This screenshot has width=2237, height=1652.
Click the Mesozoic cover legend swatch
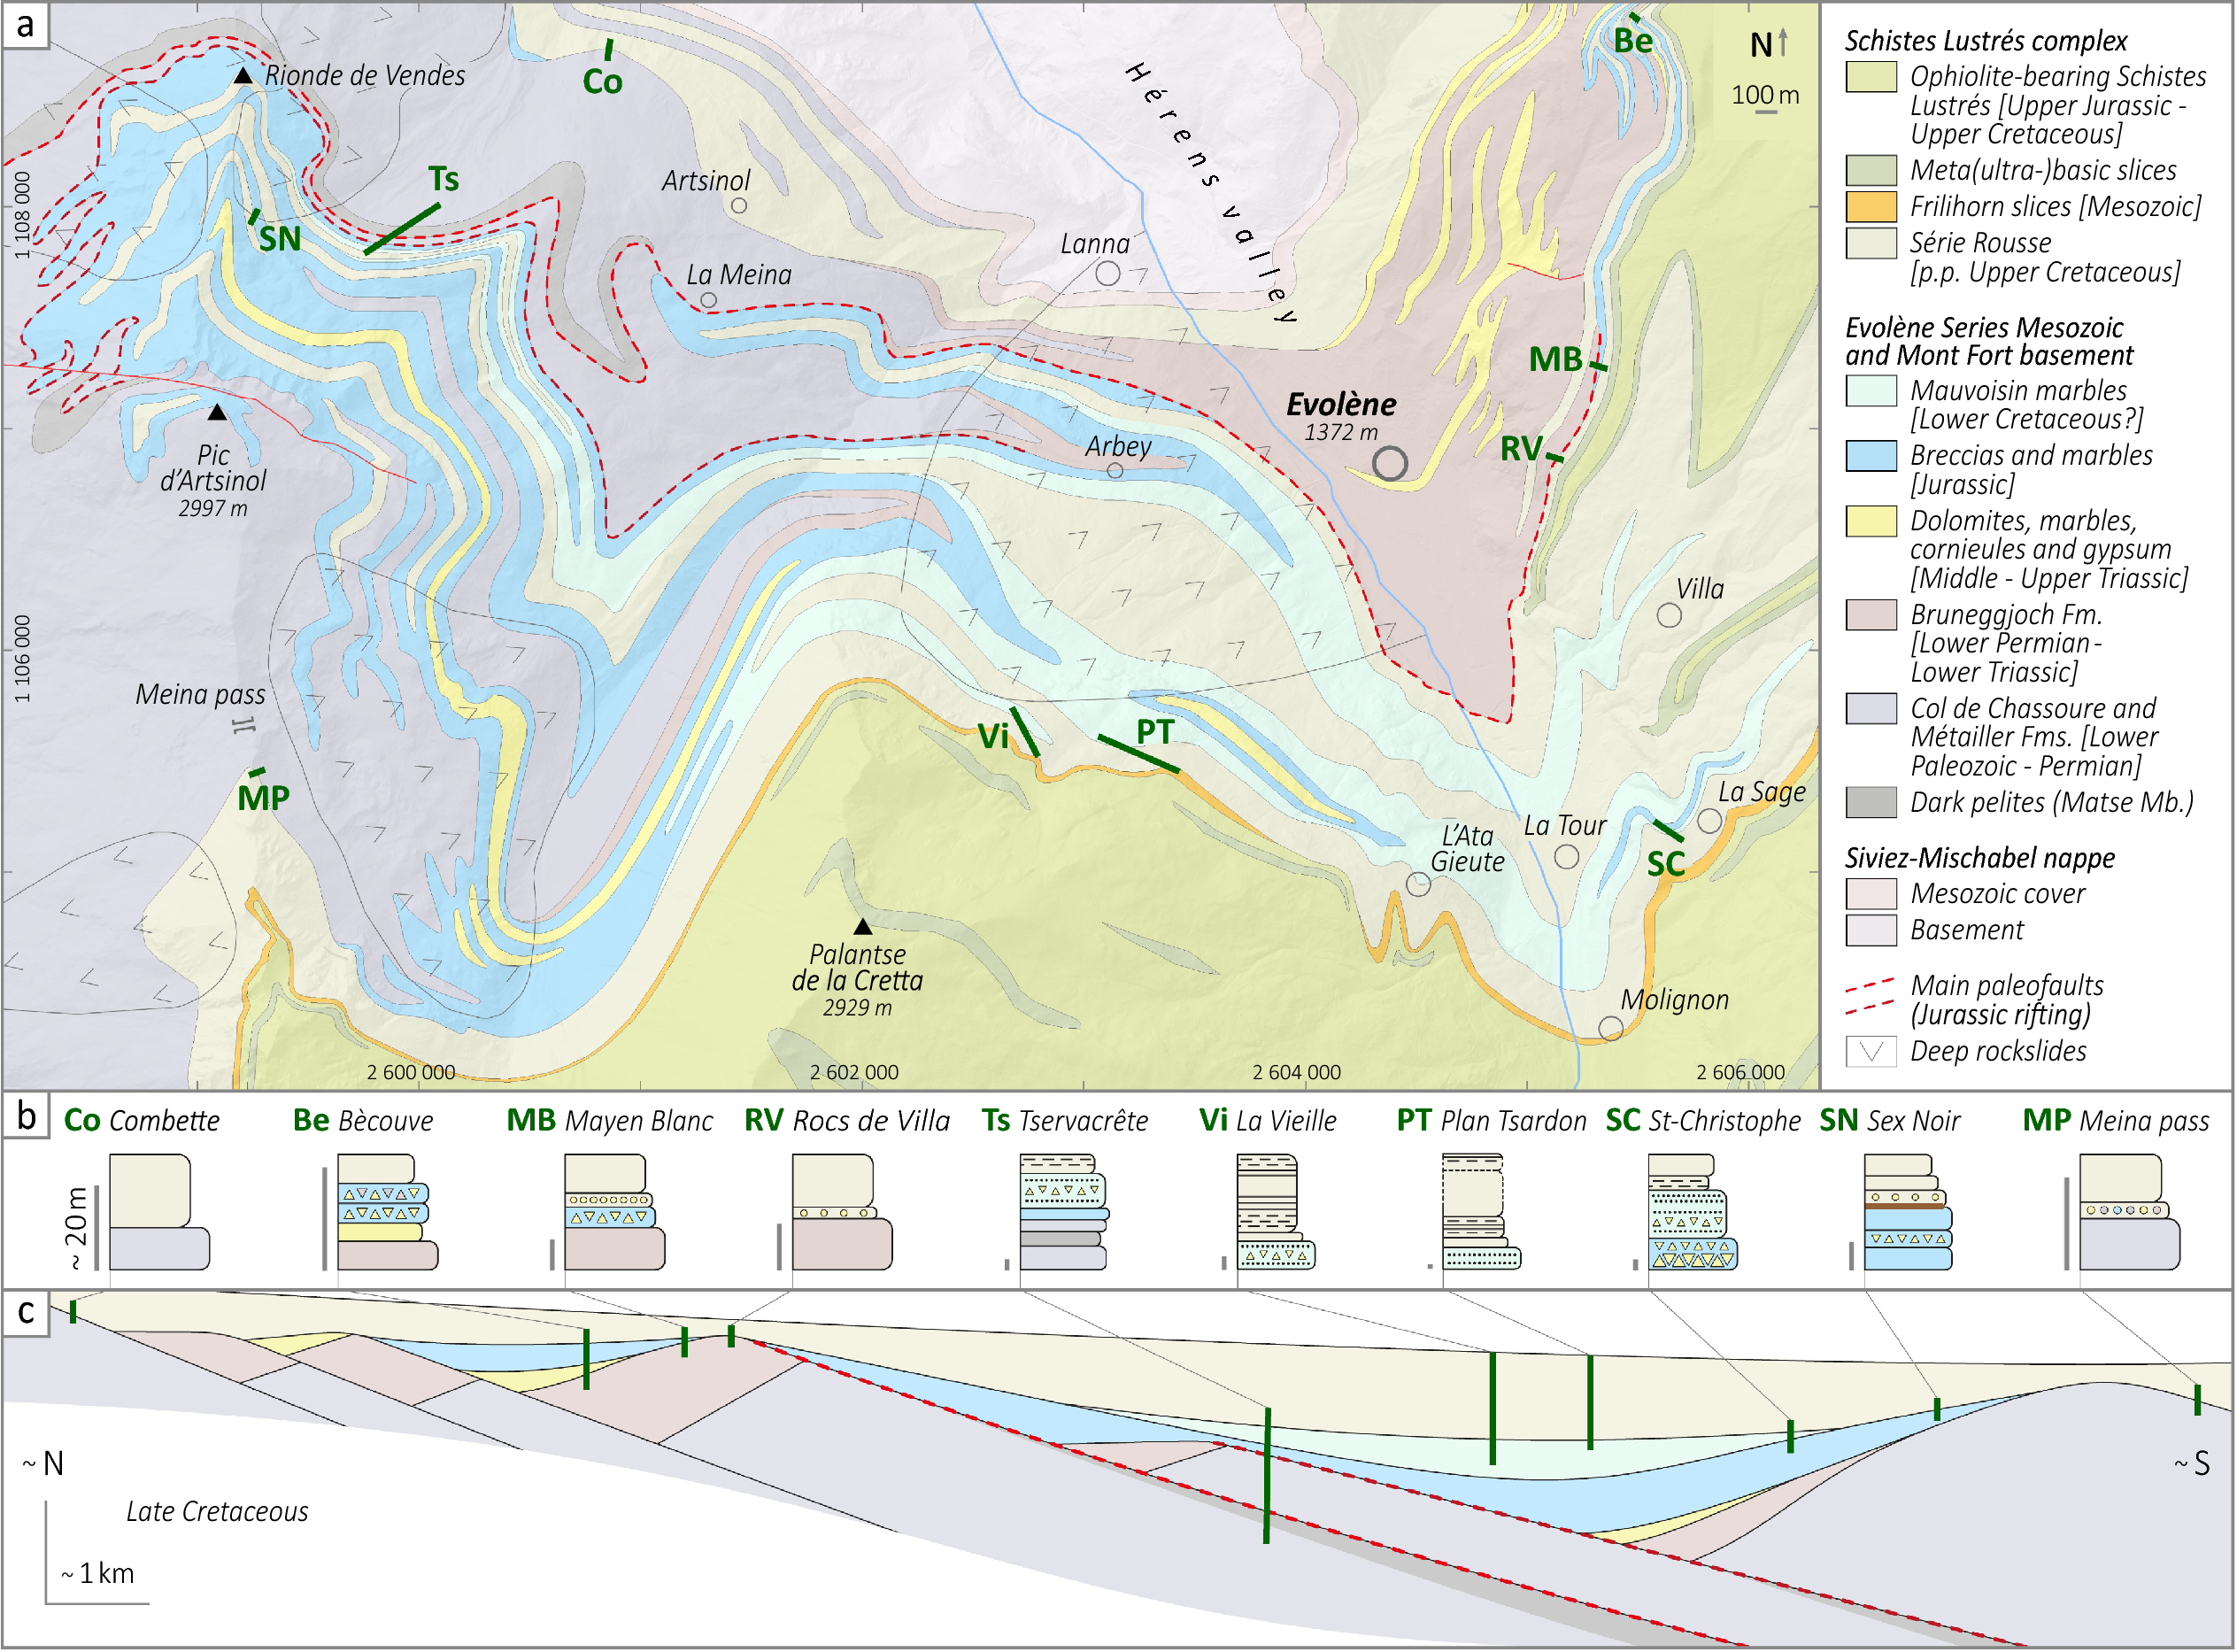[1871, 893]
